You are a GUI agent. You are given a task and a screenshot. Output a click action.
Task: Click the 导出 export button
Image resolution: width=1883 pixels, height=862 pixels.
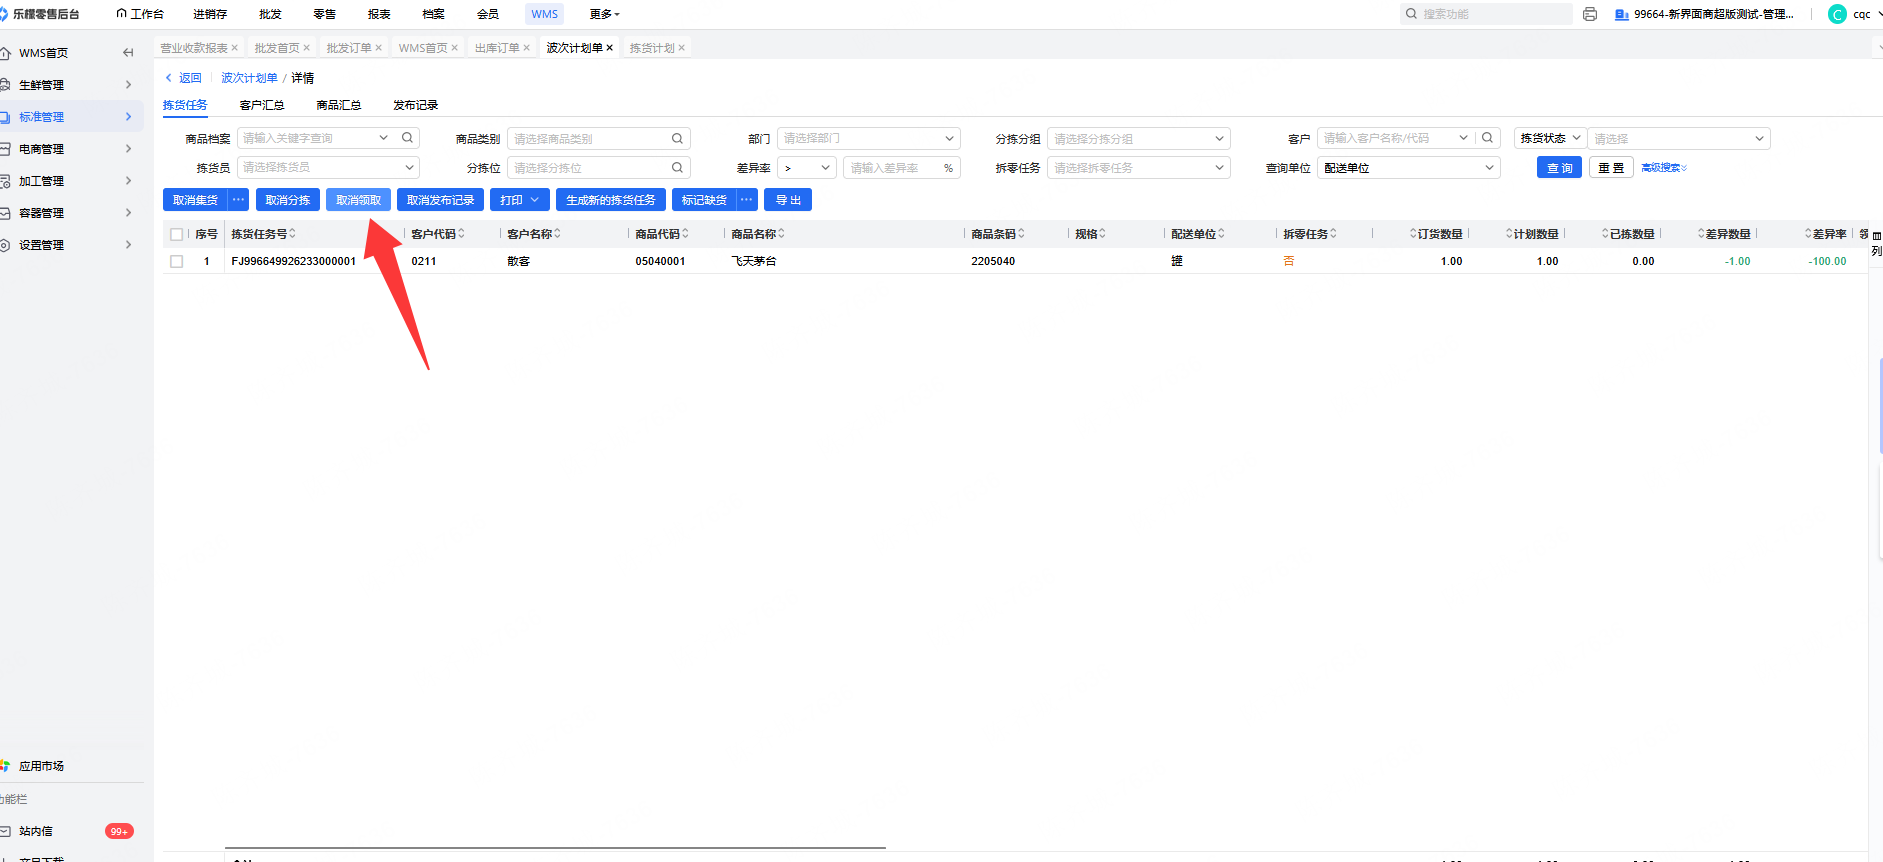[788, 200]
